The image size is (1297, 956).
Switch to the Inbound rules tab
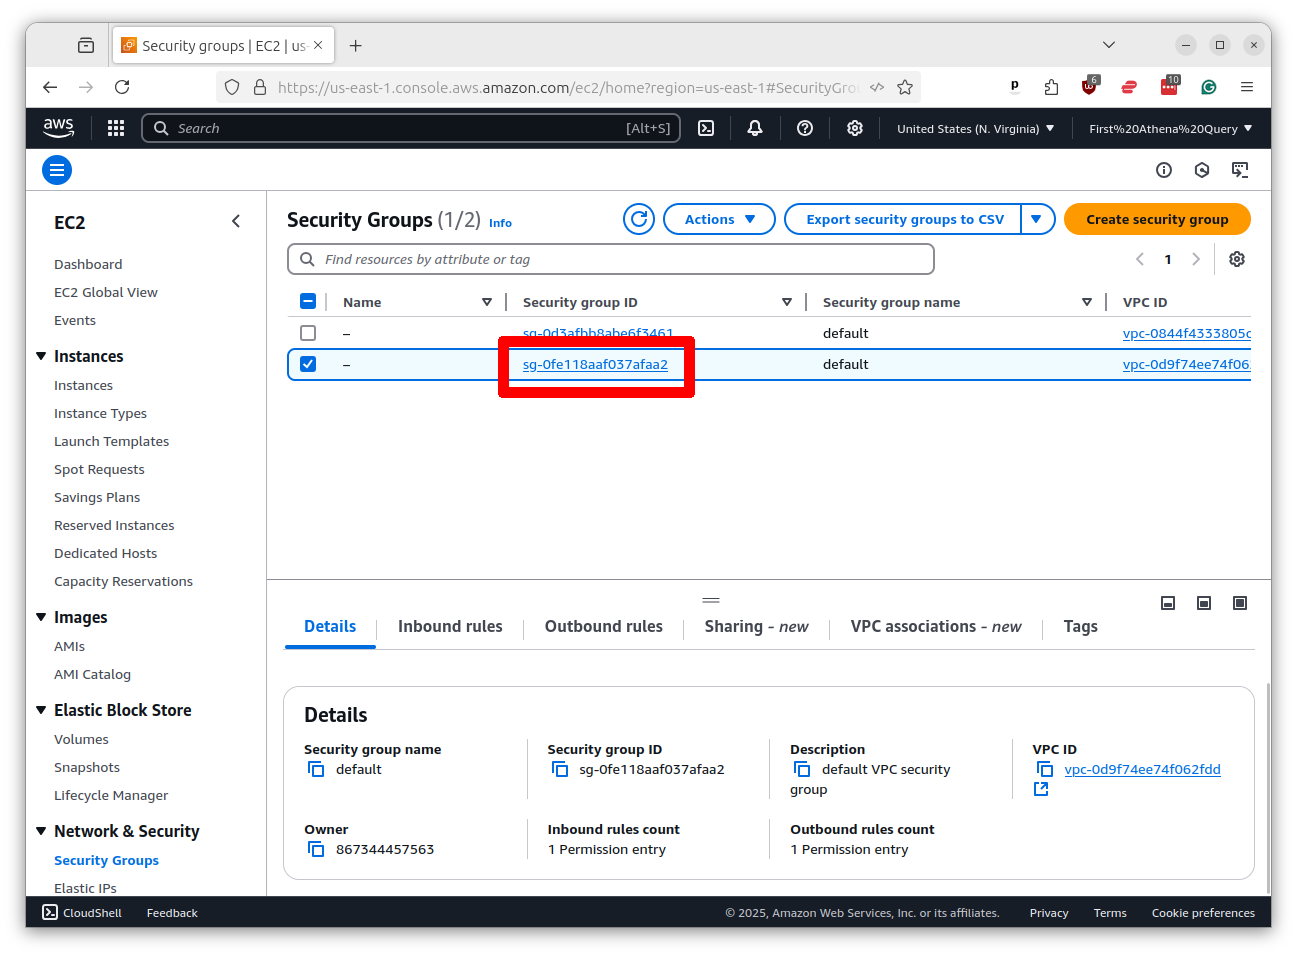tap(450, 626)
